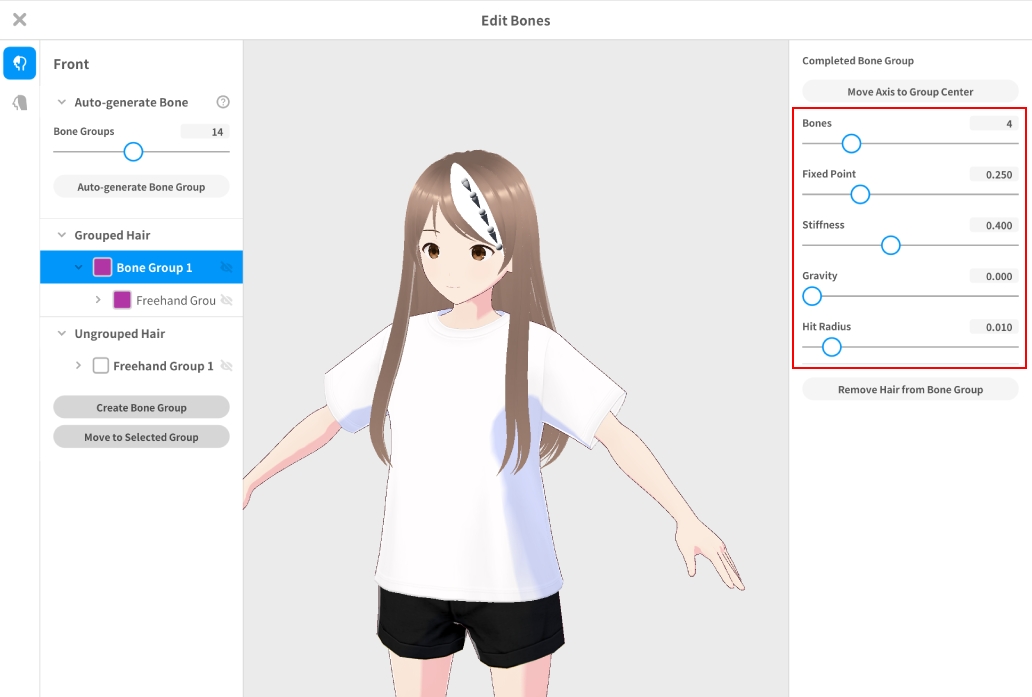This screenshot has width=1032, height=697.
Task: Toggle visibility of the grouped Freehand Group
Action: click(226, 300)
